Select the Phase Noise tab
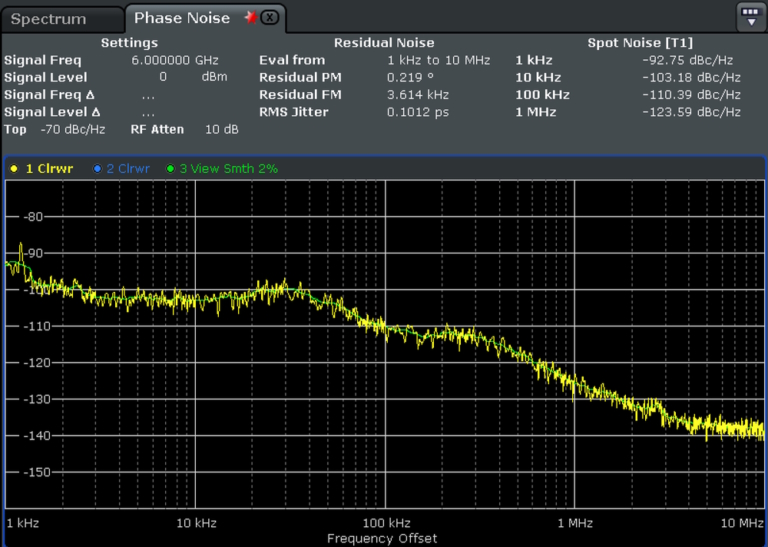Screen dimensions: 768x547 click(181, 18)
